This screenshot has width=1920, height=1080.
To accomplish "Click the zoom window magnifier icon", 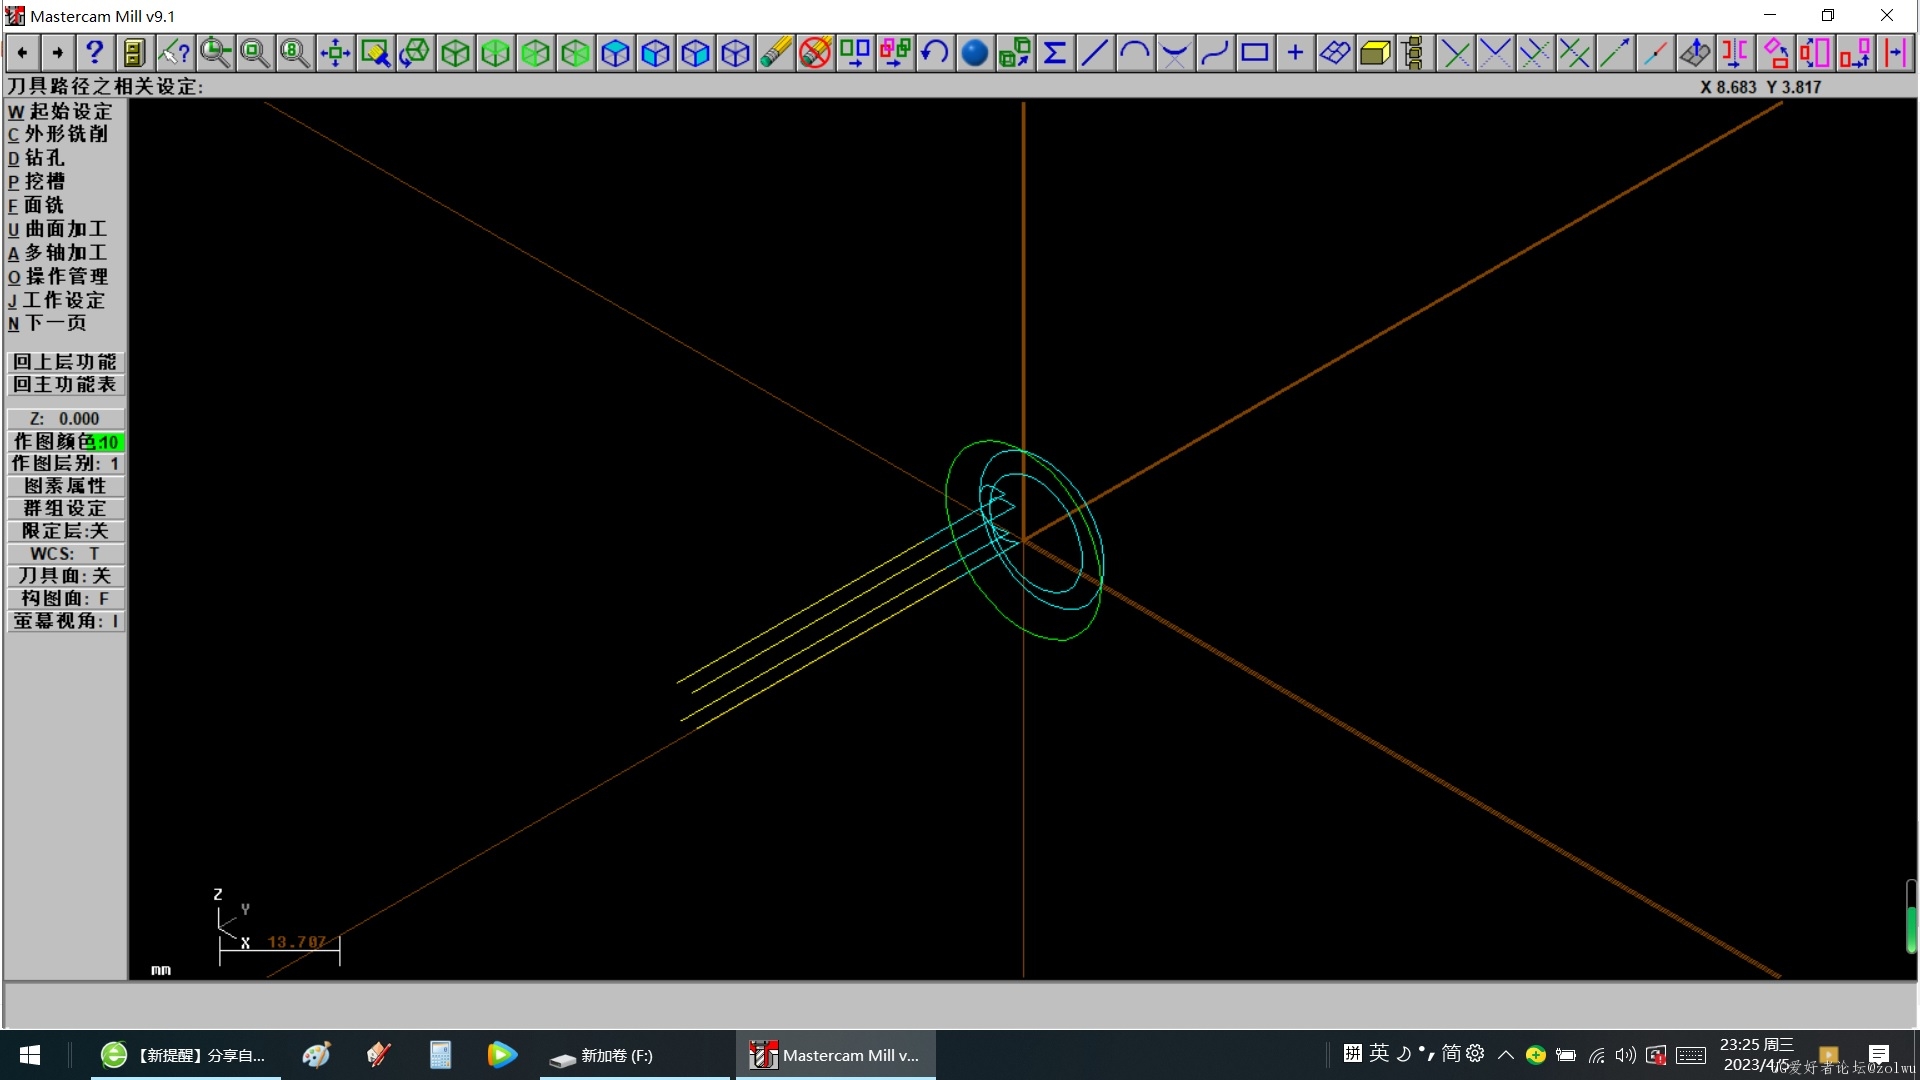I will pos(255,52).
